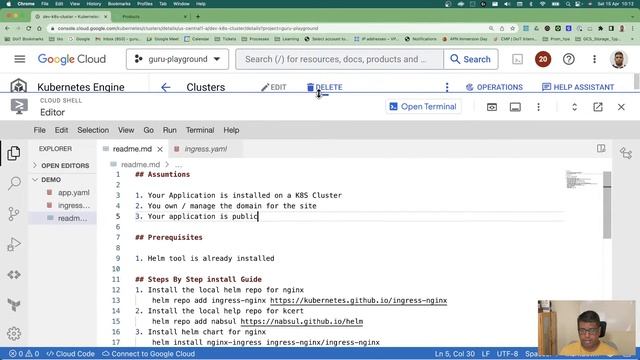This screenshot has width=640, height=360.
Task: Open the Google Cloud navigation hamburger menu
Action: click(20, 59)
